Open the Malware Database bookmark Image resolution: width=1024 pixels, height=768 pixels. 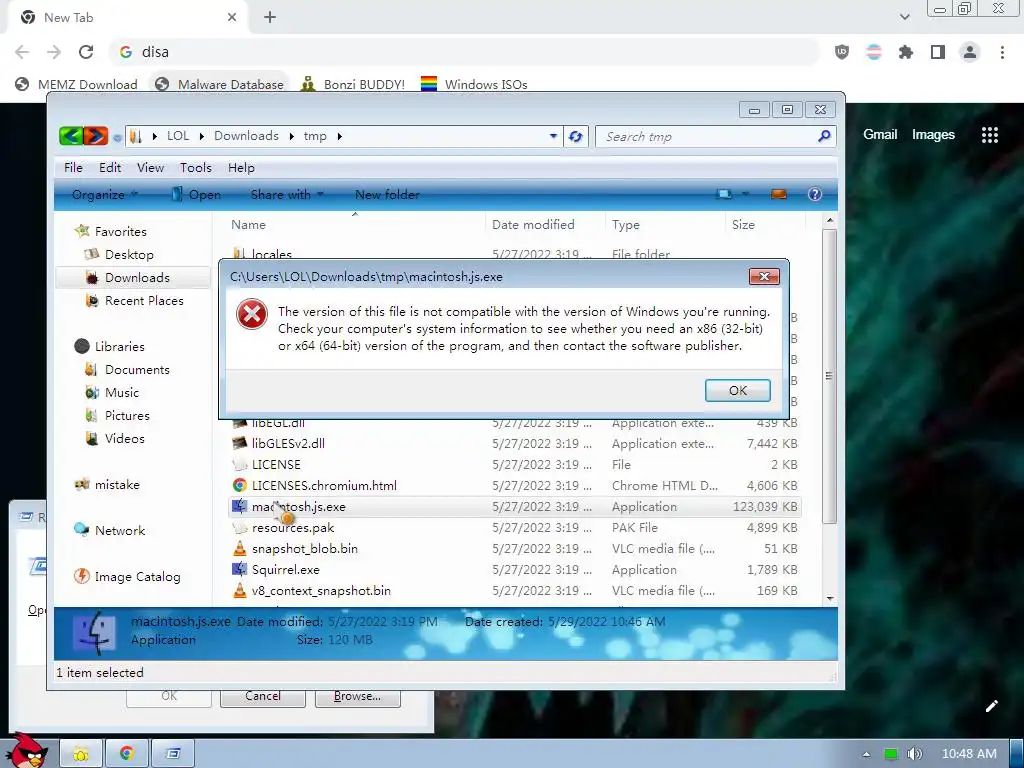click(x=219, y=84)
